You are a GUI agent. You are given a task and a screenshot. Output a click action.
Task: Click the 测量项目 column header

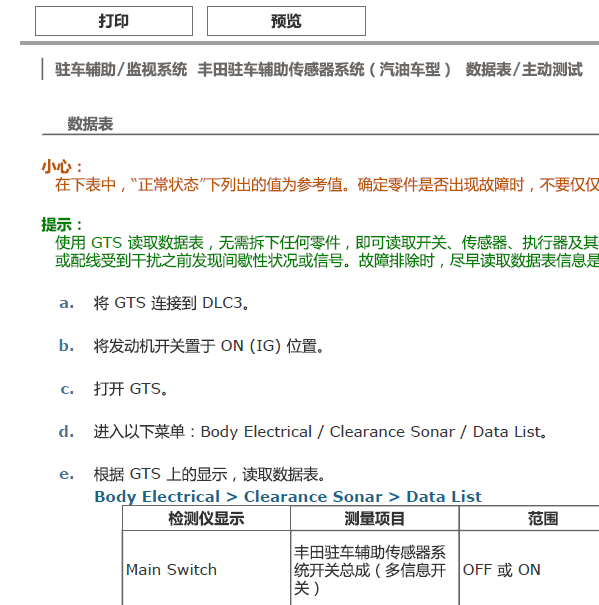pos(375,518)
